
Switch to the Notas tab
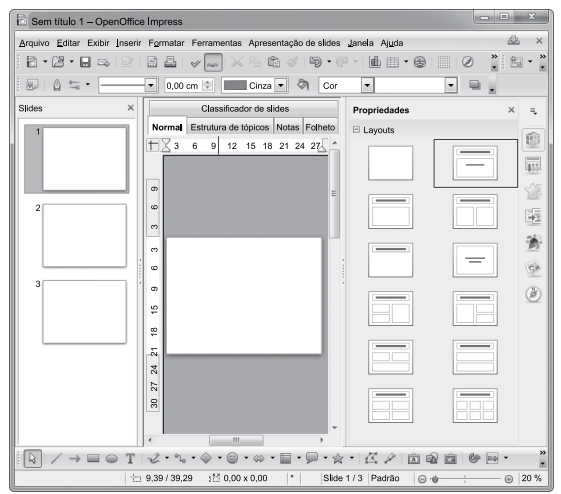pos(288,127)
